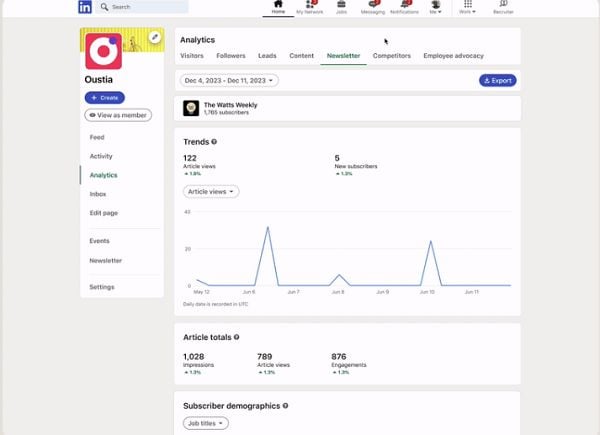Open the Home icon in top navigation
Screen dimensions: 600x435
(x=278, y=8)
